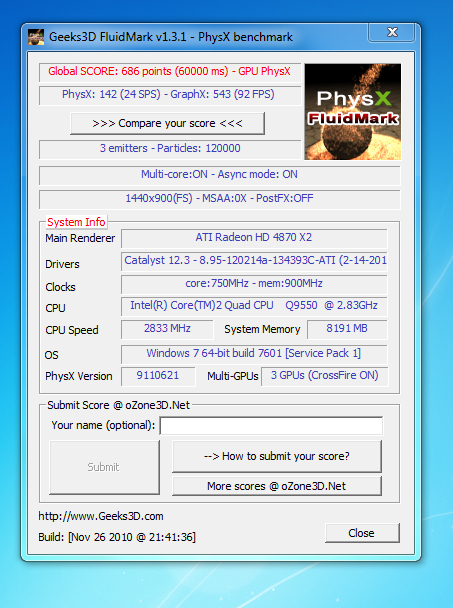Viewport: 453px width, 608px height.
Task: Click the Windows 7 64-bit build field
Action: (254, 354)
